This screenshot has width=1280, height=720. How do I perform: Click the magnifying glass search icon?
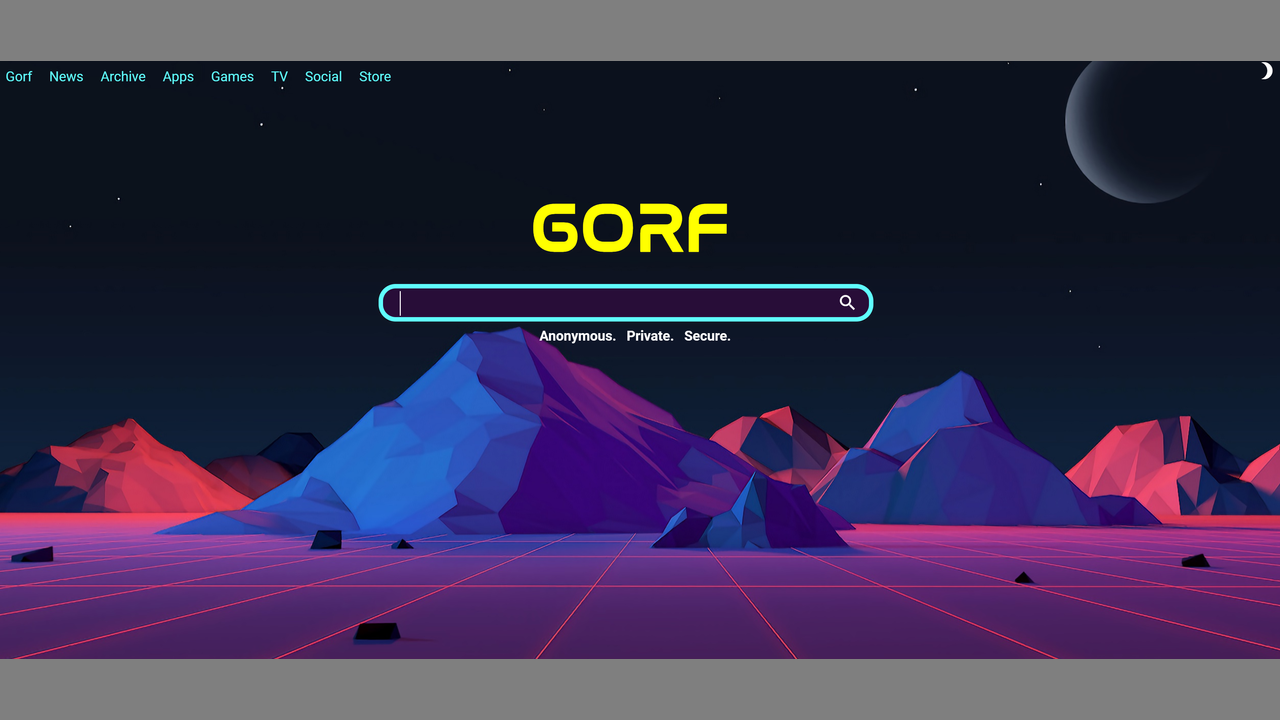pos(847,303)
